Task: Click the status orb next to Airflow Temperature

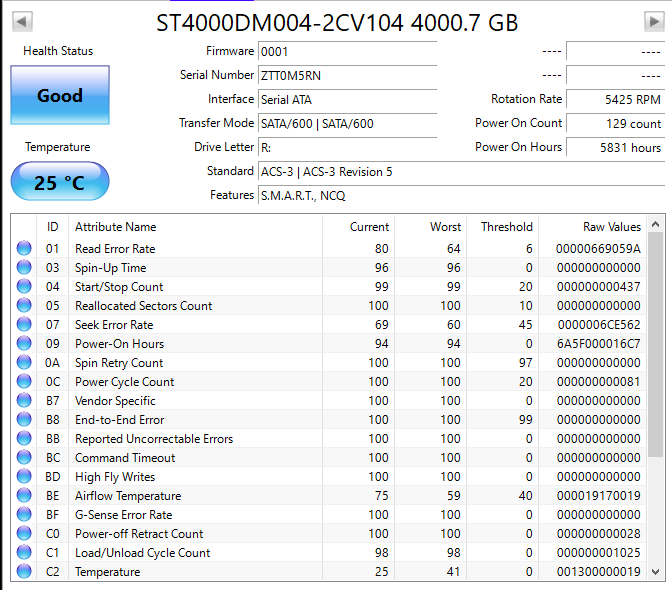Action: point(24,496)
